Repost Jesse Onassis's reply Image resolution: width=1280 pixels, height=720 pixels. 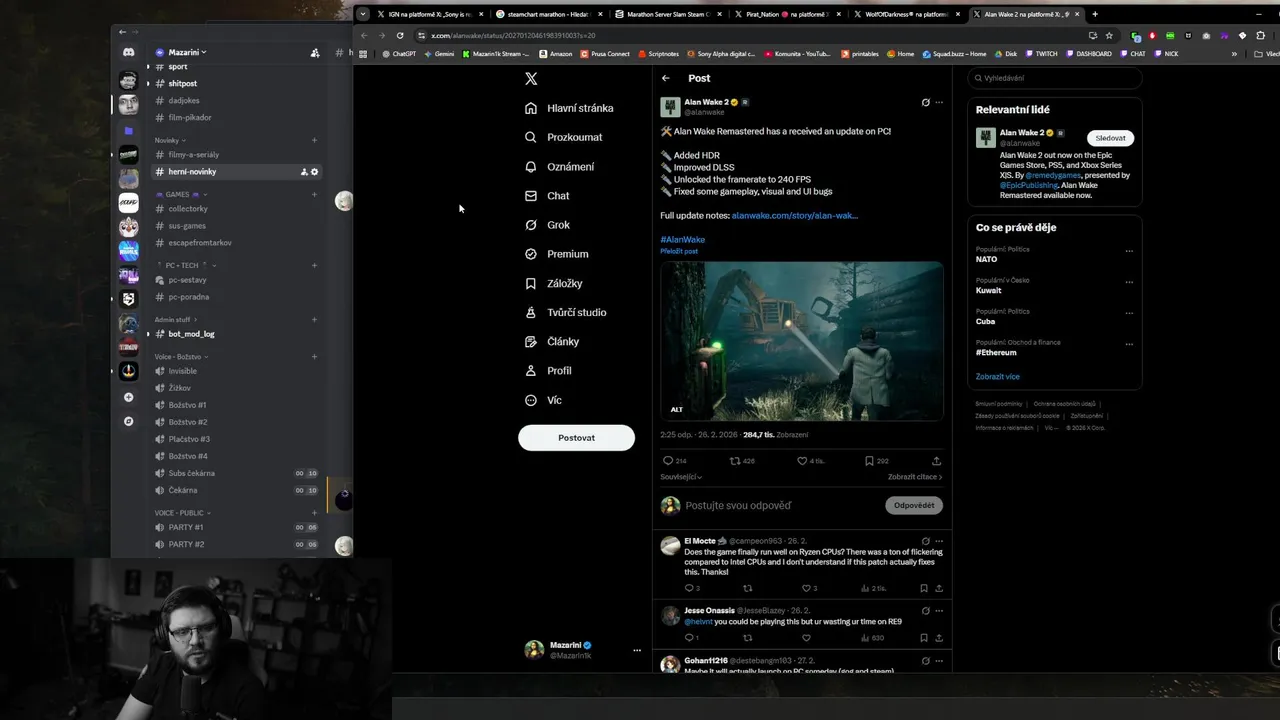coord(747,637)
